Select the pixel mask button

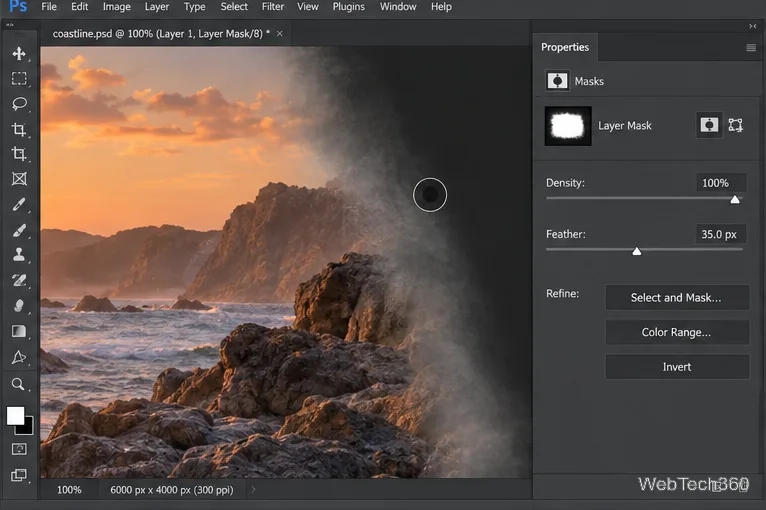[x=709, y=125]
